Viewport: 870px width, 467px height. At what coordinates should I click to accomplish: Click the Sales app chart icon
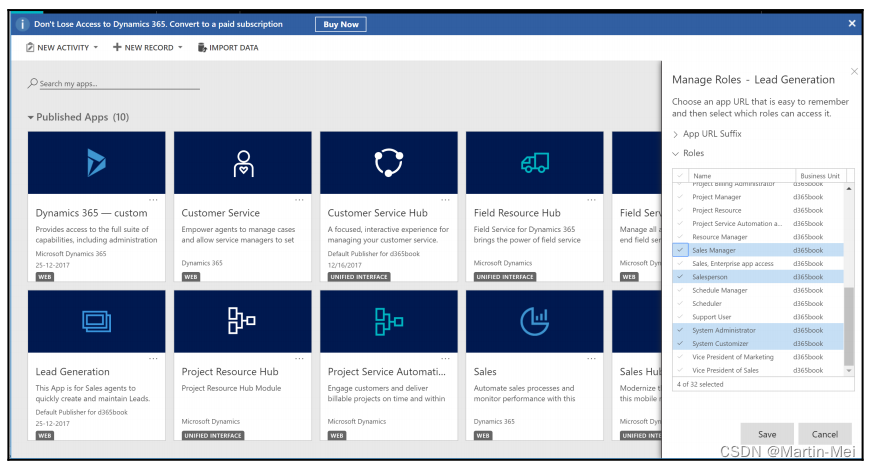point(535,321)
